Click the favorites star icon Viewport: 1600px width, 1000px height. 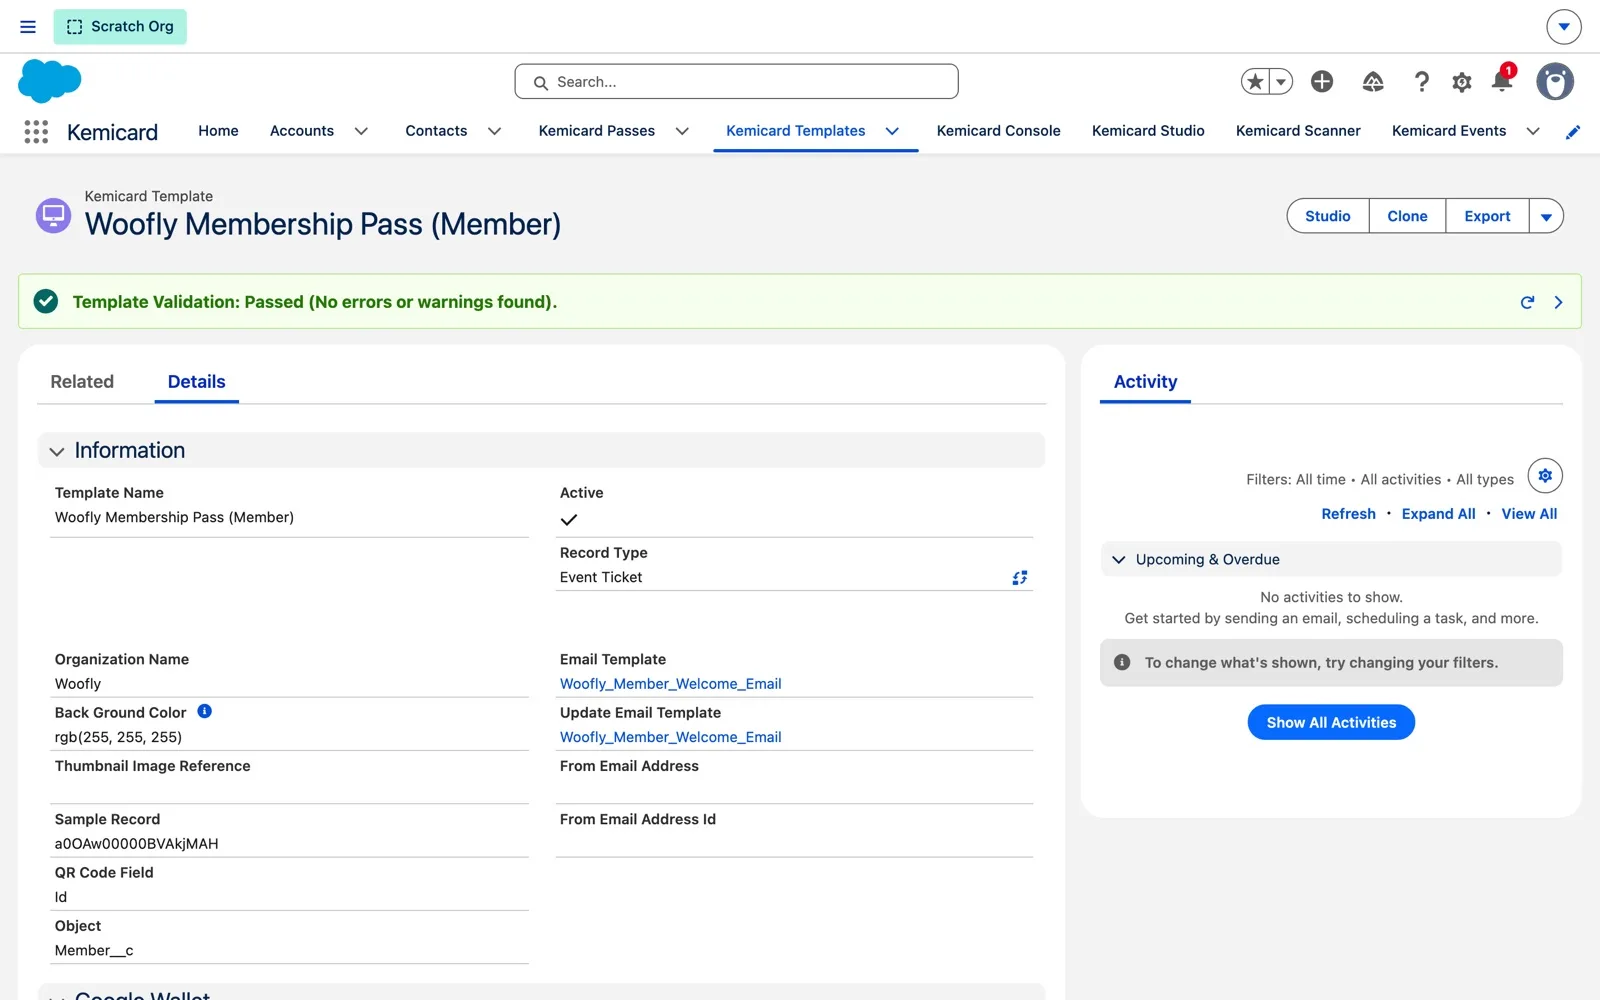click(x=1255, y=82)
